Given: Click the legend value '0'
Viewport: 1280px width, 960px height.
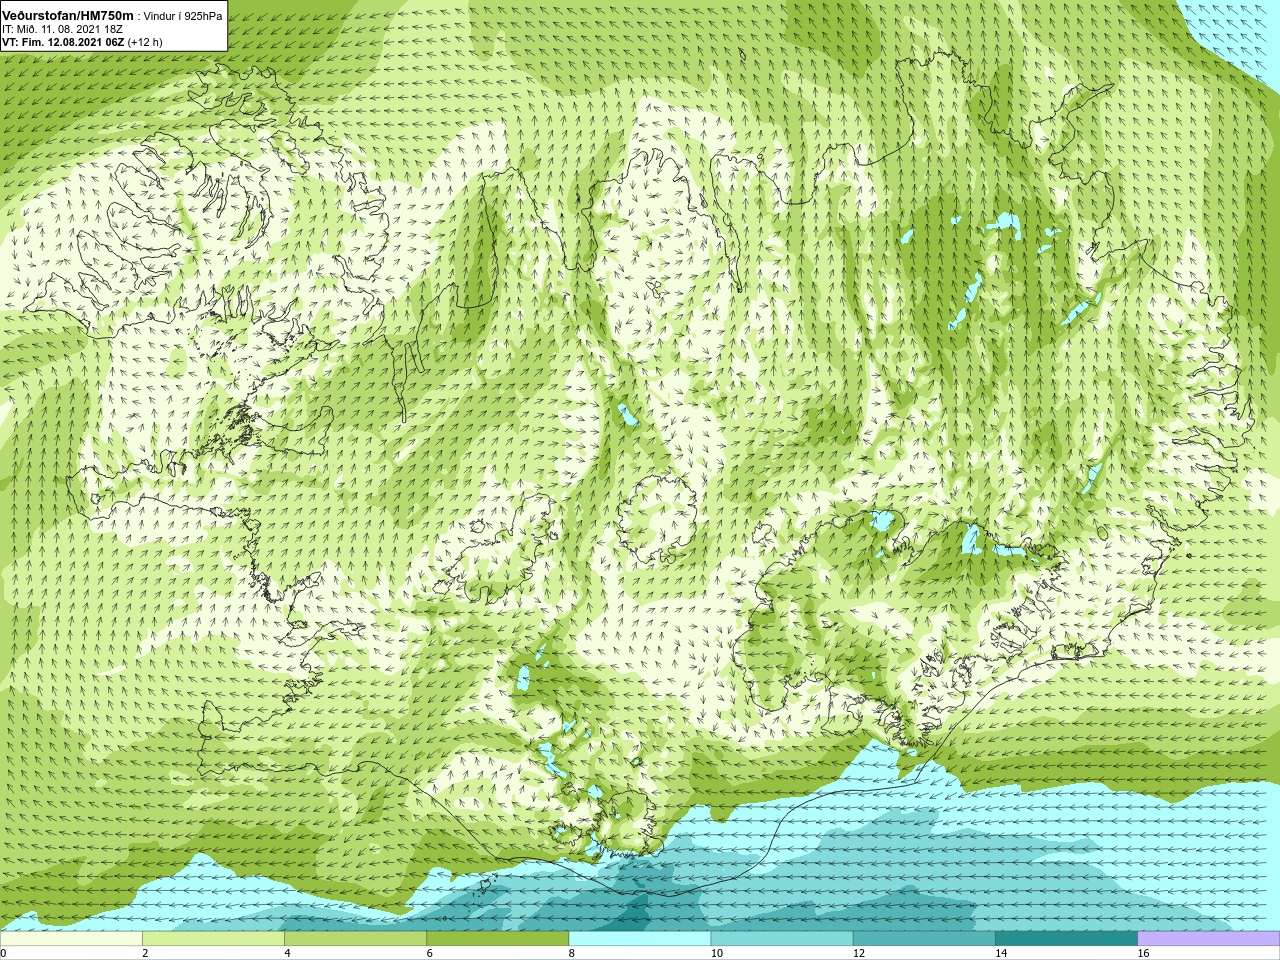Looking at the screenshot, I should [4, 953].
